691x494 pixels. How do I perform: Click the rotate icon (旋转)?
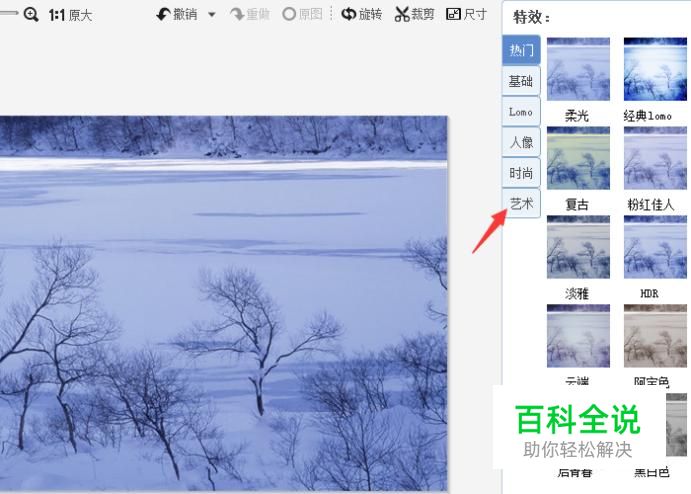tap(349, 14)
